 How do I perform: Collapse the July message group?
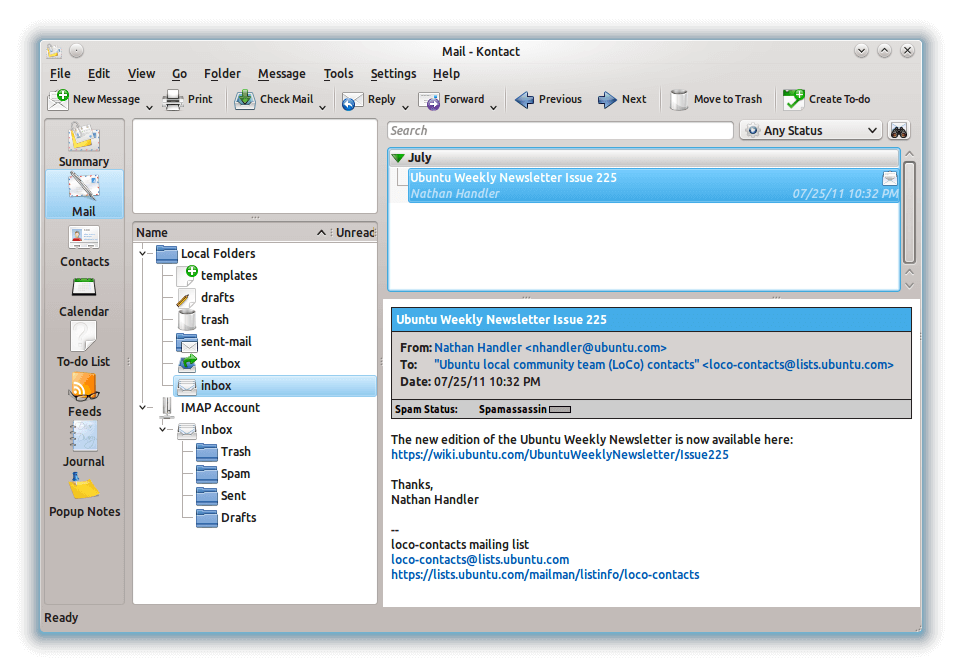[398, 157]
